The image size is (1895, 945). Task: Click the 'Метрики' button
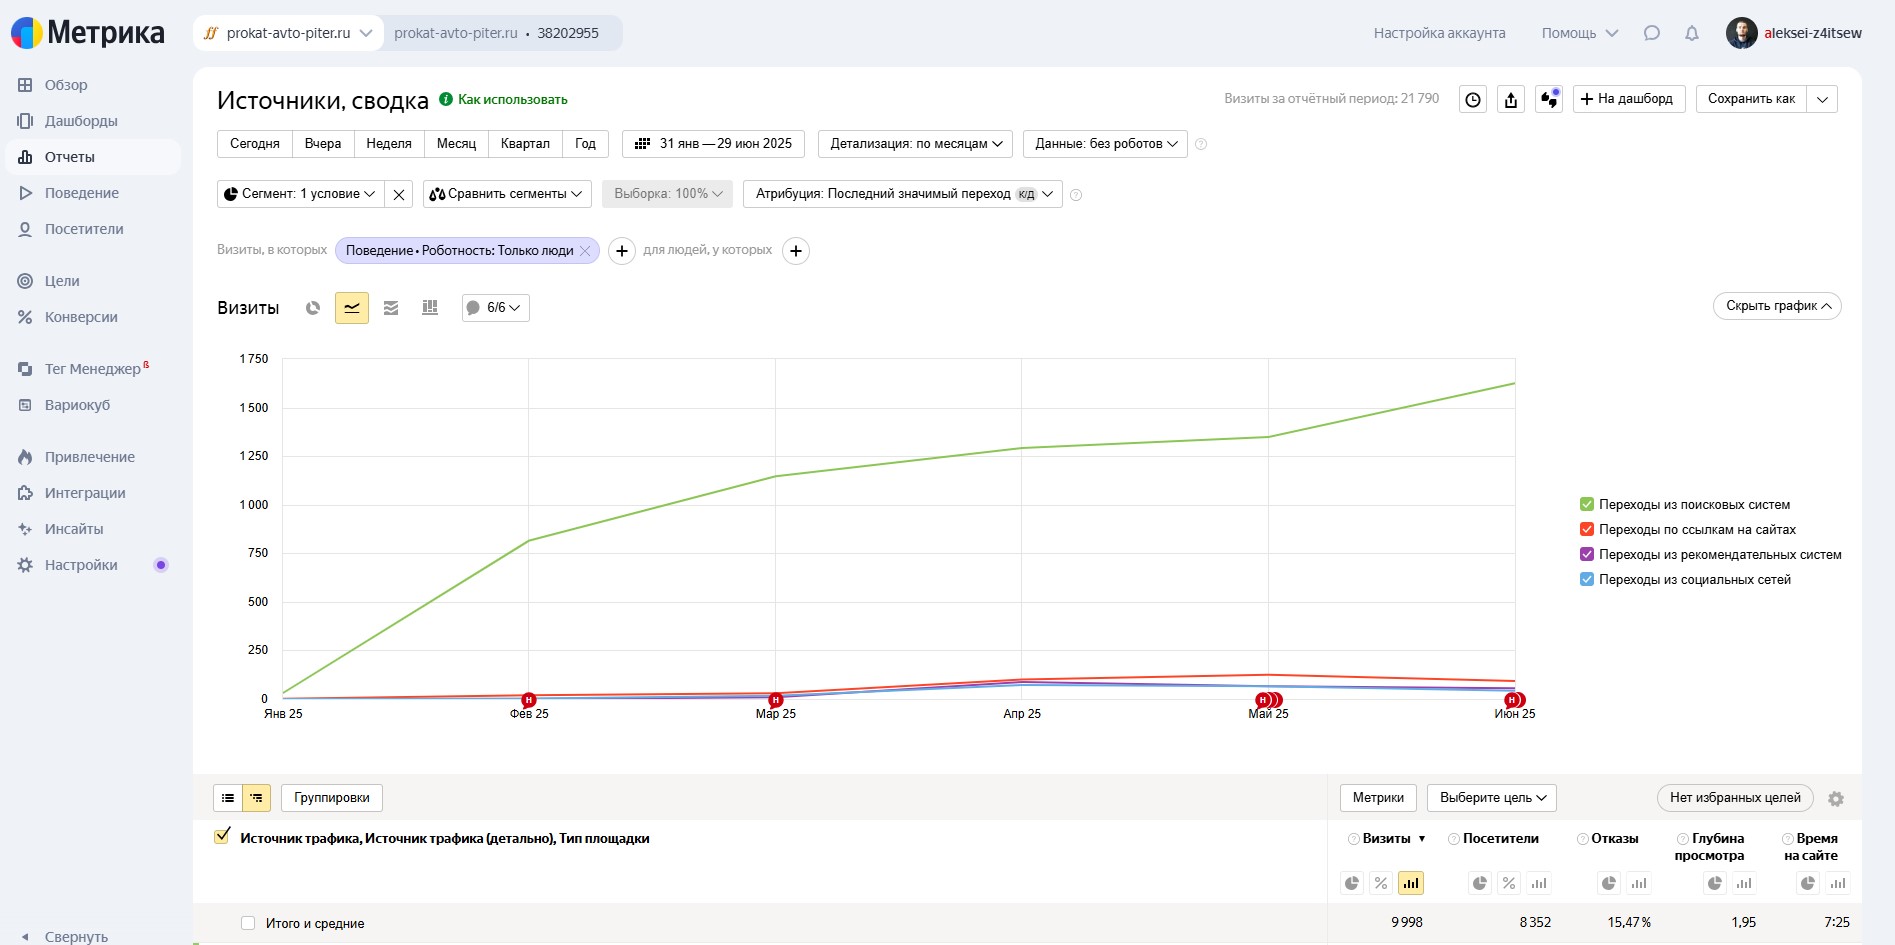point(1378,798)
